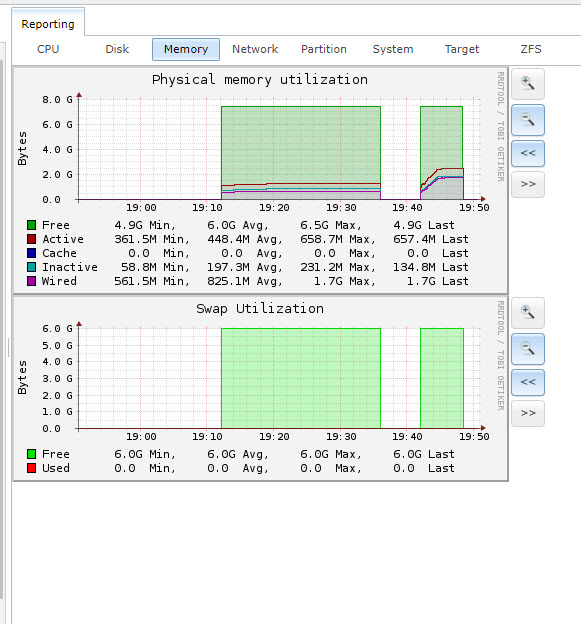Move Swap Utilization graph back with <<
The image size is (581, 624).
click(x=528, y=382)
